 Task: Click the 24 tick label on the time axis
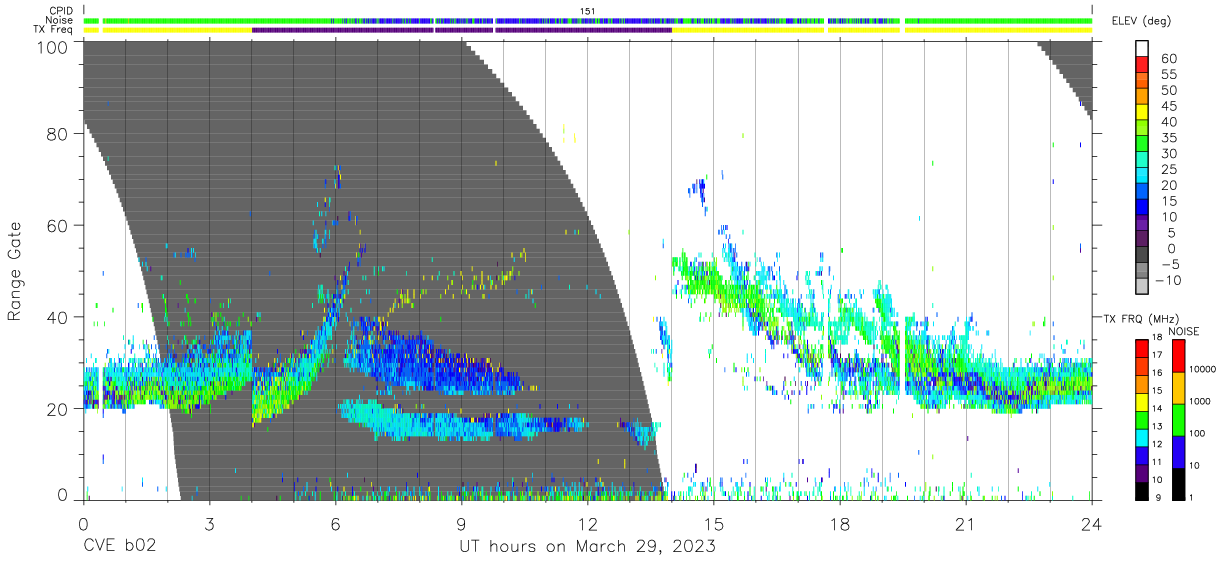tap(1091, 523)
